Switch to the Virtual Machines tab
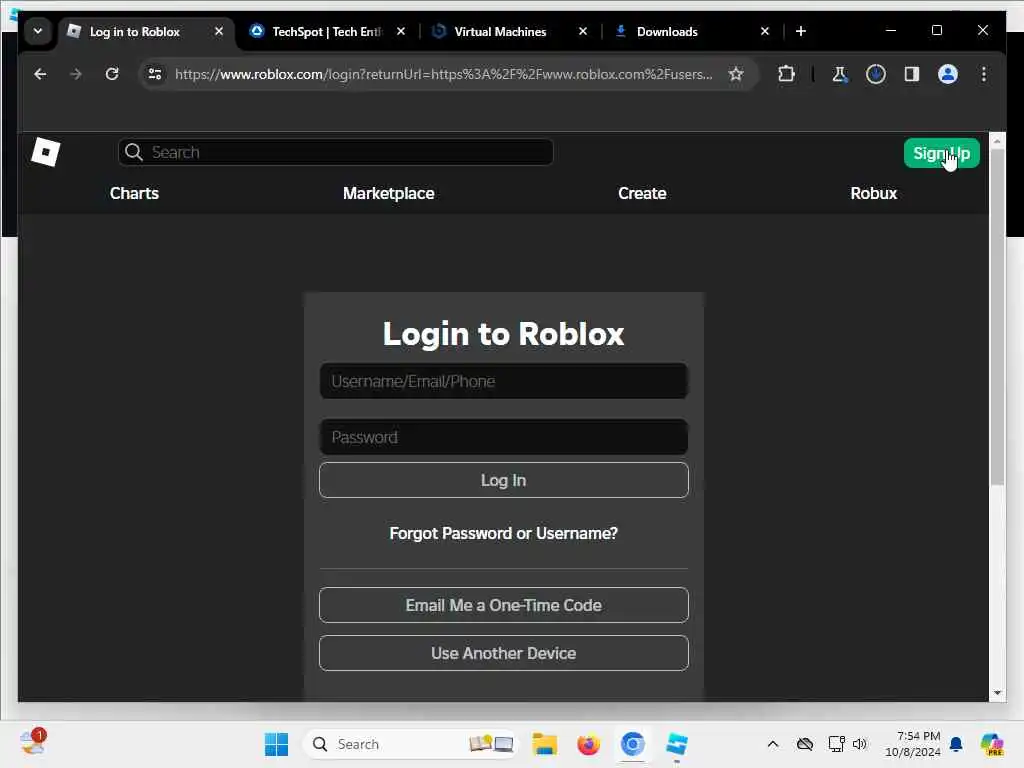Image resolution: width=1024 pixels, height=768 pixels. point(500,31)
